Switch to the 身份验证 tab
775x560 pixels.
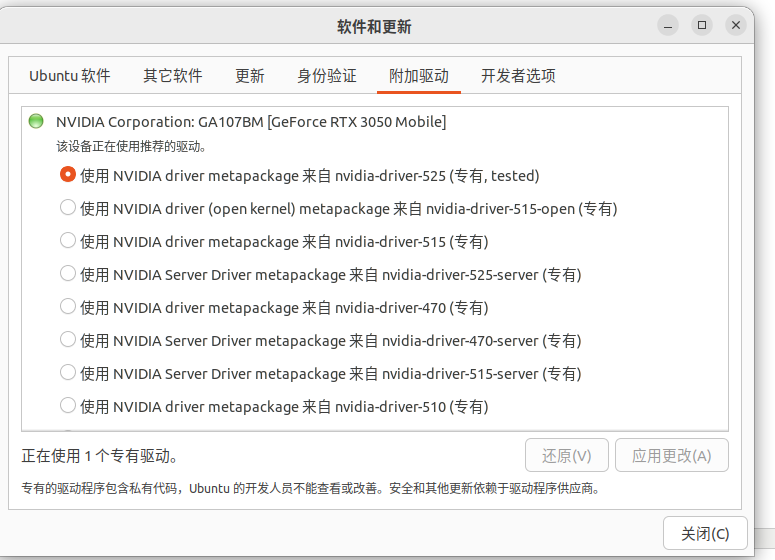(326, 76)
